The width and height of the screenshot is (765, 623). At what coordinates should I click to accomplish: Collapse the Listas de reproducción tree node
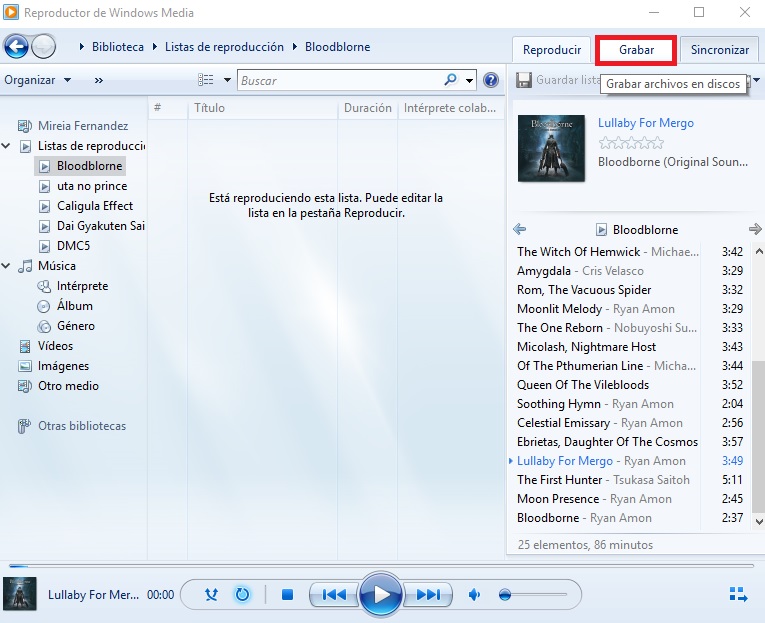coord(7,146)
